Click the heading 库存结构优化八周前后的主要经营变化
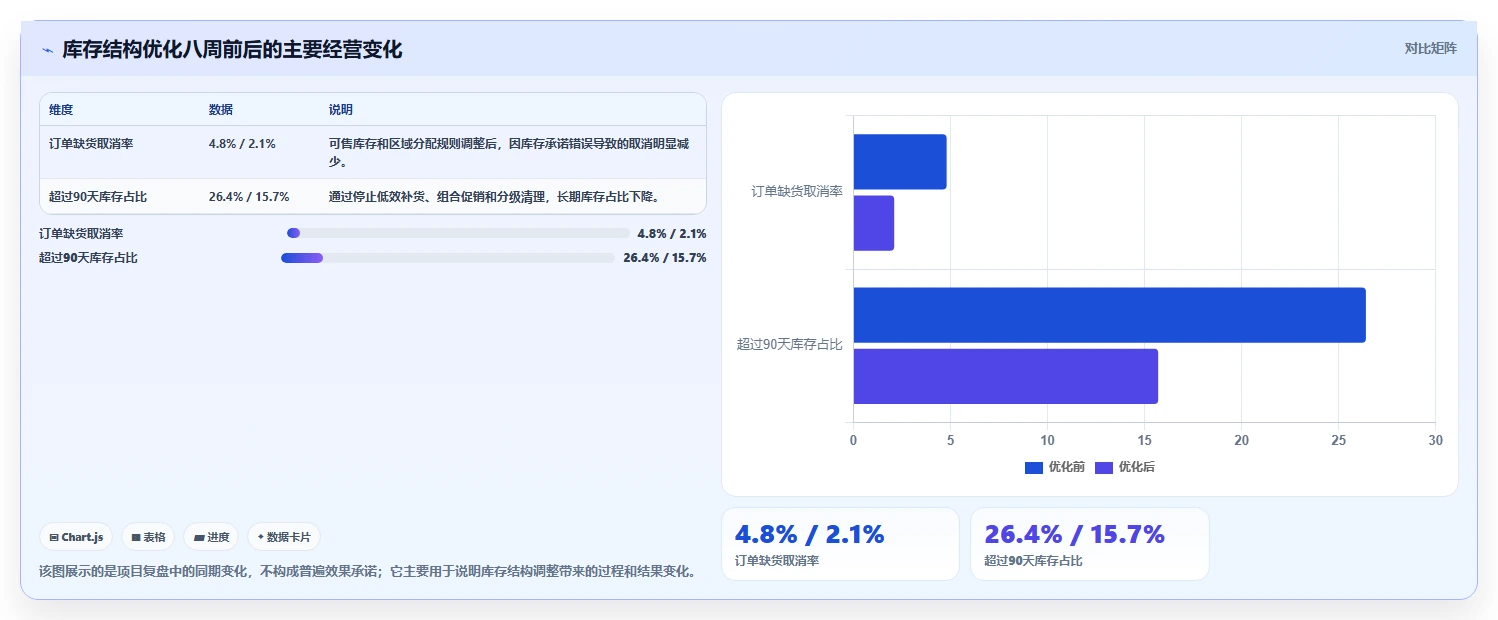 (x=232, y=50)
